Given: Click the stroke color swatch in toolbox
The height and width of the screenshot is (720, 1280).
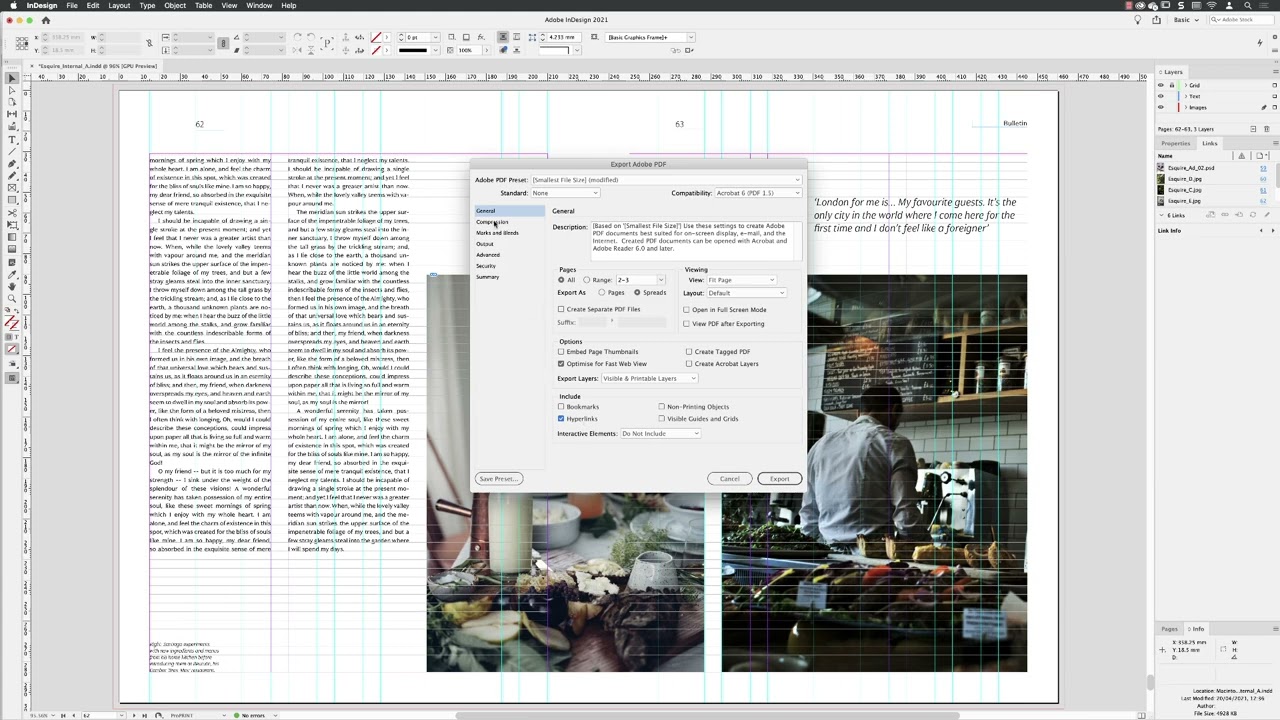Looking at the screenshot, I should pos(15,325).
